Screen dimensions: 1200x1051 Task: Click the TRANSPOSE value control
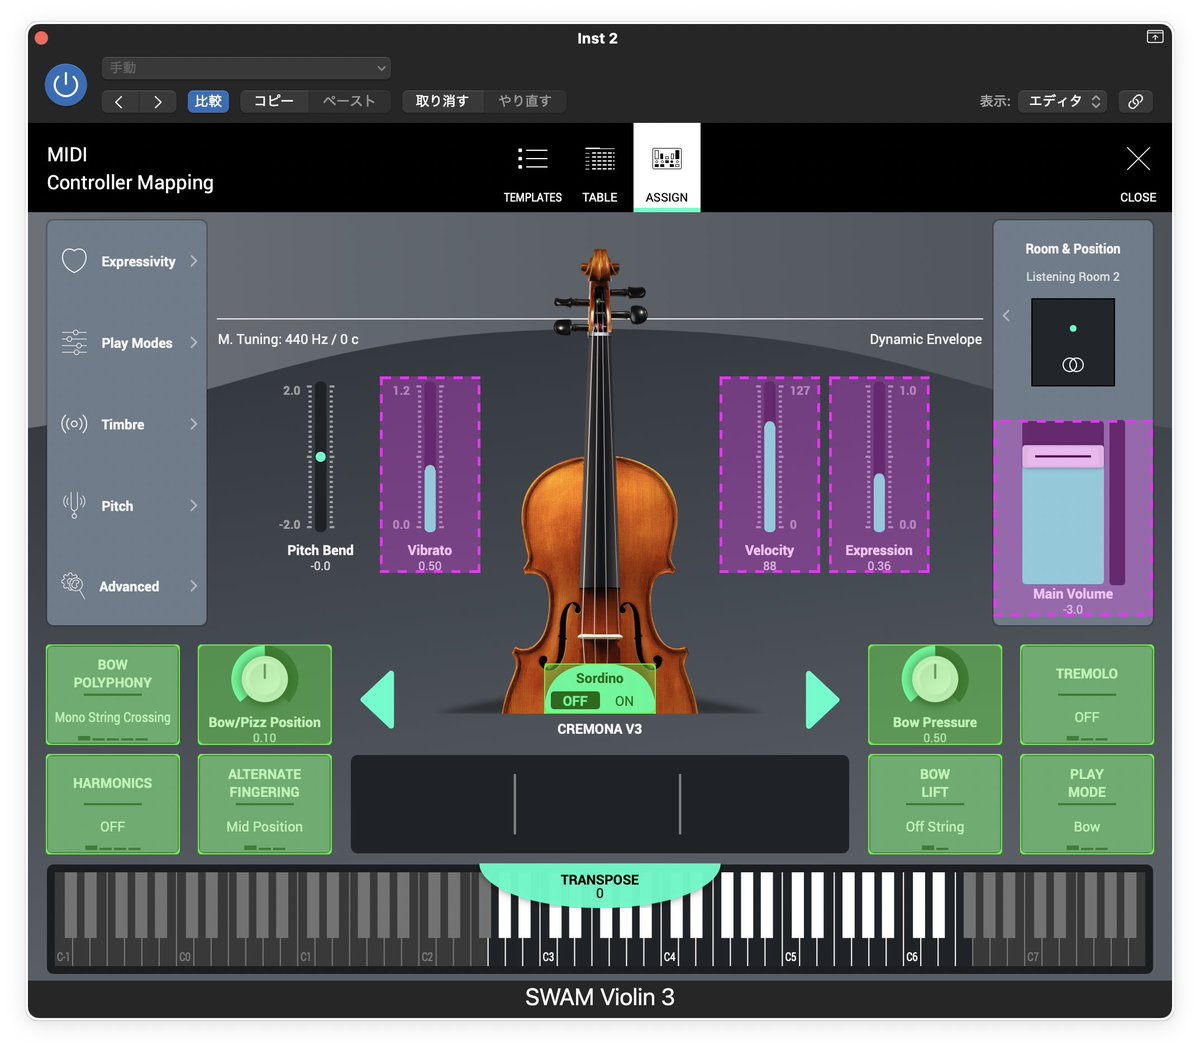pyautogui.click(x=600, y=886)
